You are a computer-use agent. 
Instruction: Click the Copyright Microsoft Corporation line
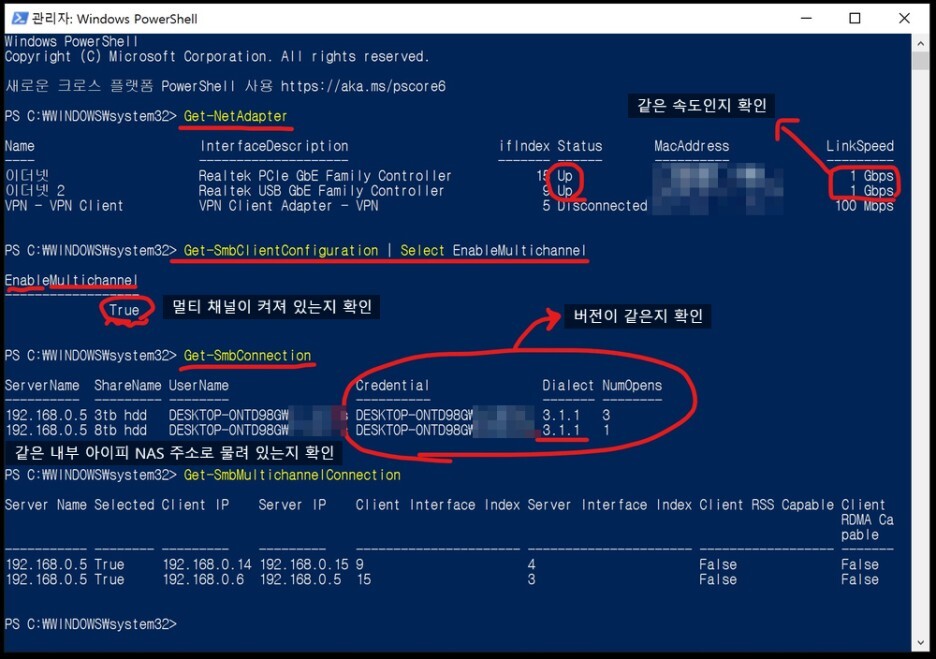click(x=217, y=57)
